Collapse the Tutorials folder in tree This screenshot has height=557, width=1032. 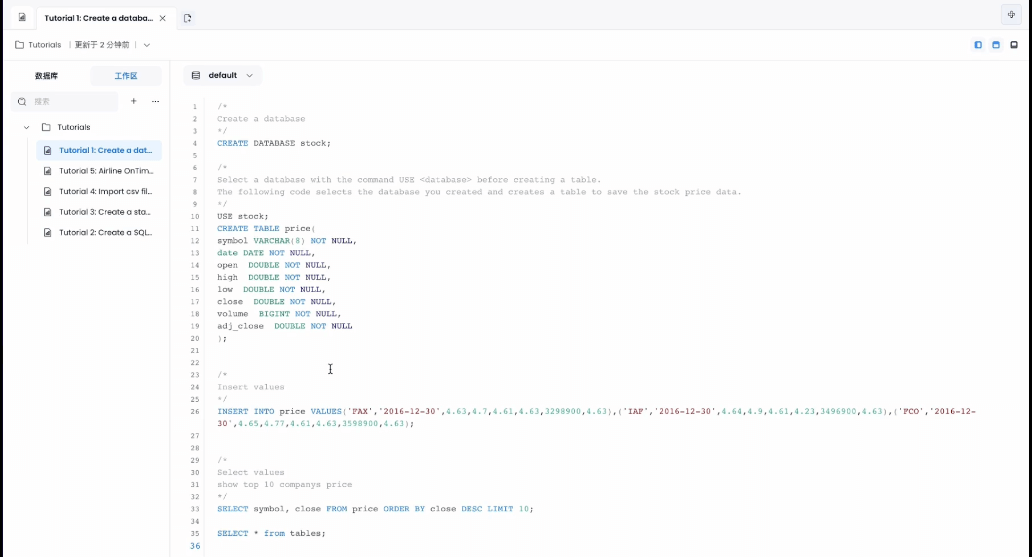click(x=27, y=128)
